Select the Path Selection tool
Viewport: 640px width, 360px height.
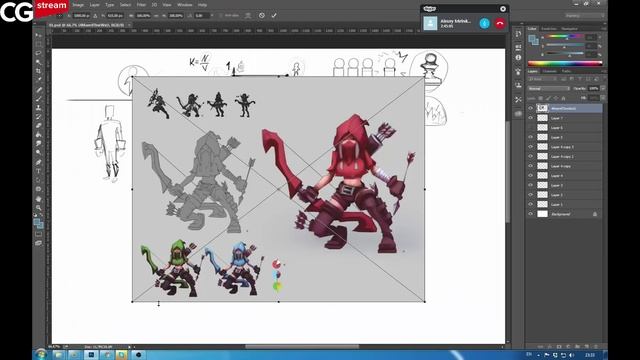[x=38, y=180]
